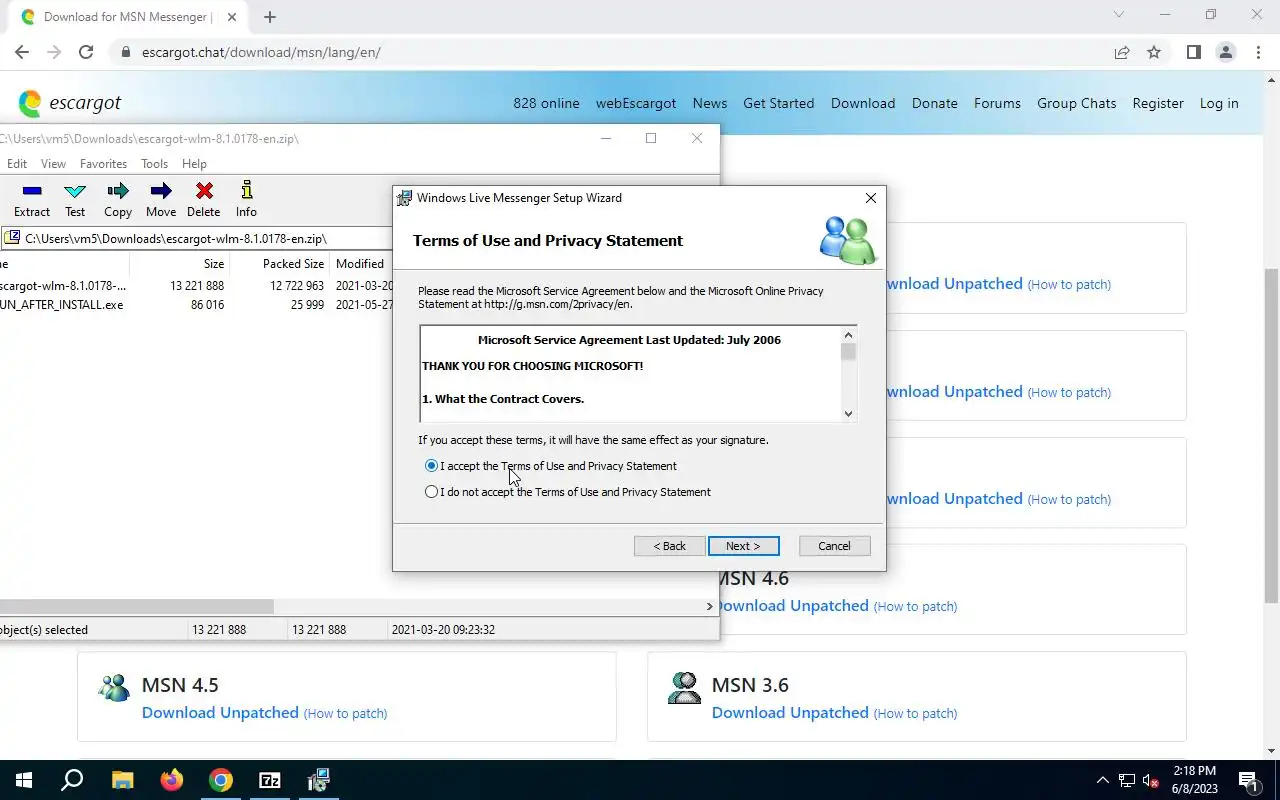The width and height of the screenshot is (1280, 800).
Task: Click the Donate link
Action: coord(934,103)
